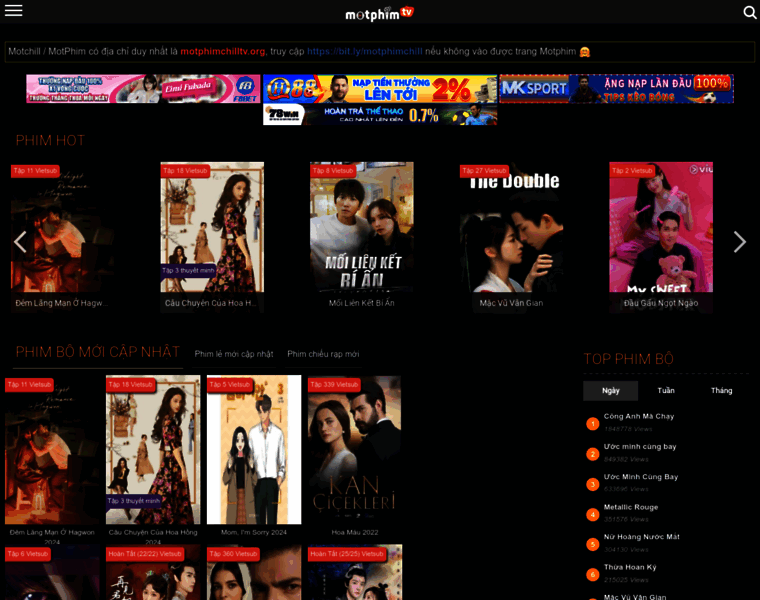760x600 pixels.
Task: Open rank 2 Ước mình cùng bay
Action: 640,446
